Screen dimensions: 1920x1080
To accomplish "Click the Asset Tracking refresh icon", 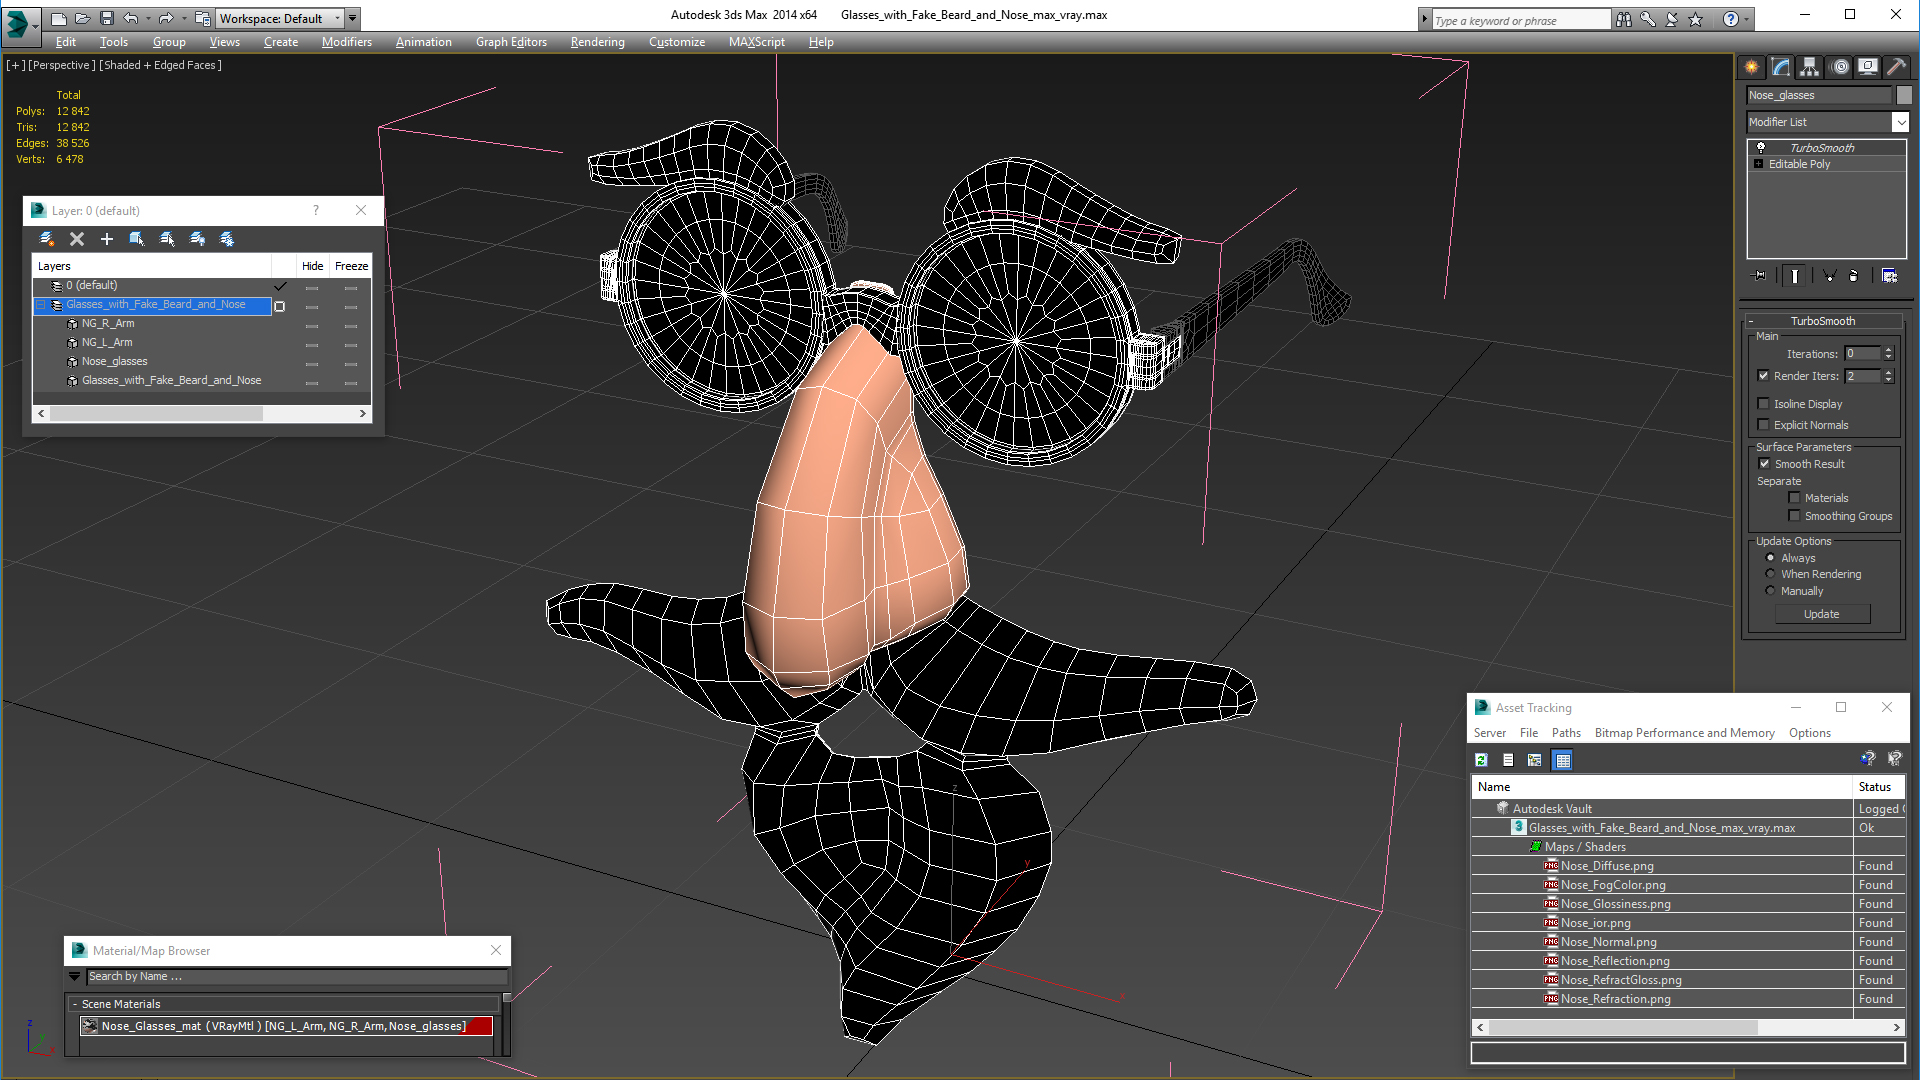I will point(1481,760).
